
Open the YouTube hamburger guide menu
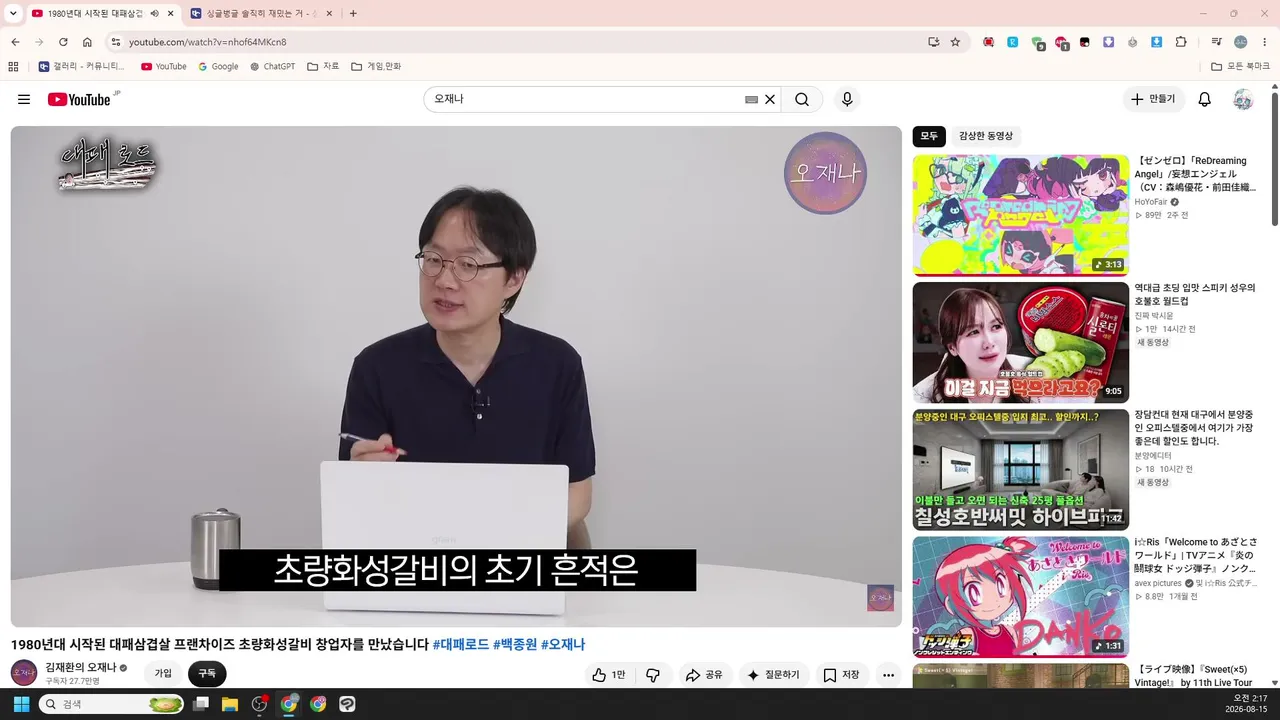pos(24,99)
